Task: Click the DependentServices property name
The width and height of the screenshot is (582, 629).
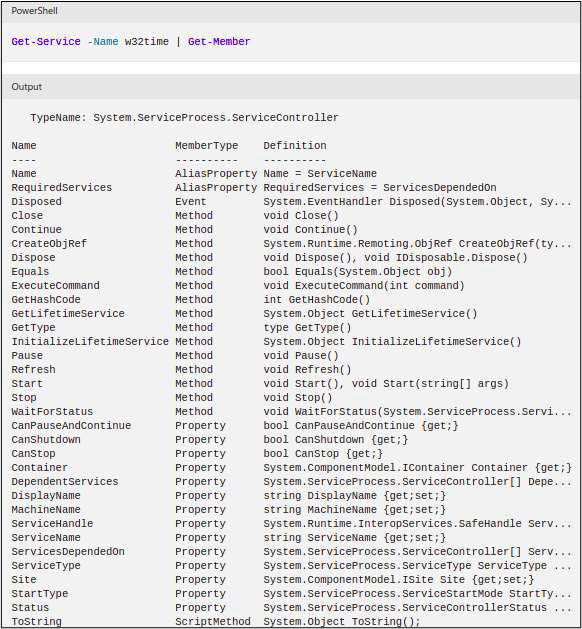Action: point(65,481)
